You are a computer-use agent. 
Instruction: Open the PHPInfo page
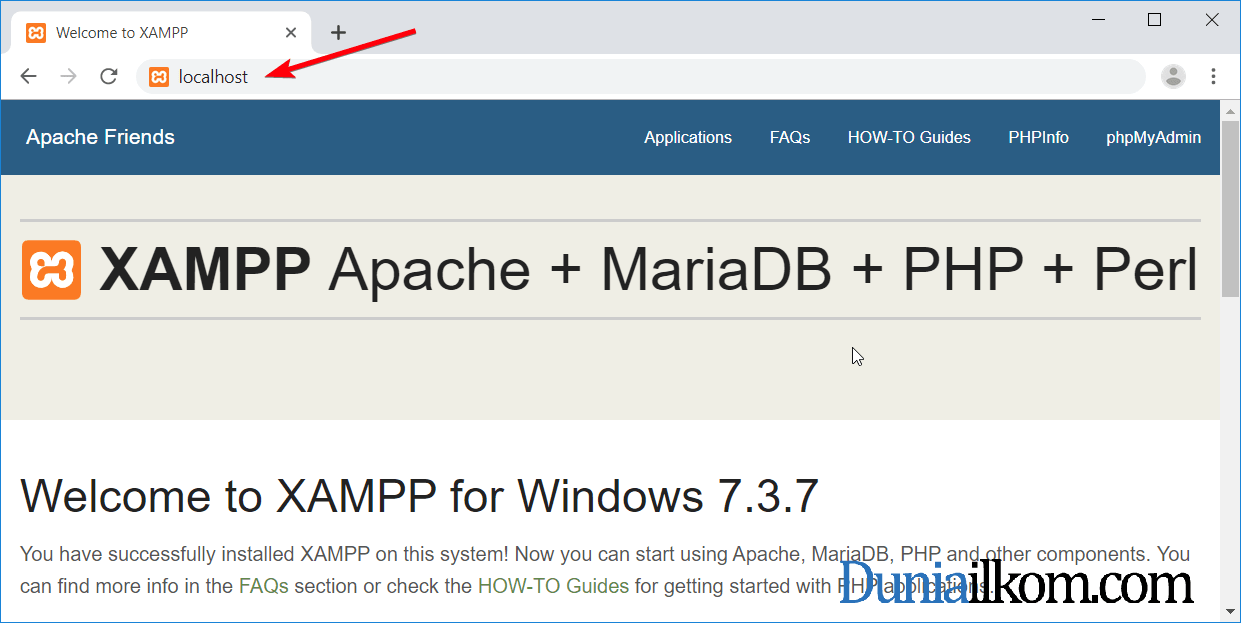click(1038, 138)
